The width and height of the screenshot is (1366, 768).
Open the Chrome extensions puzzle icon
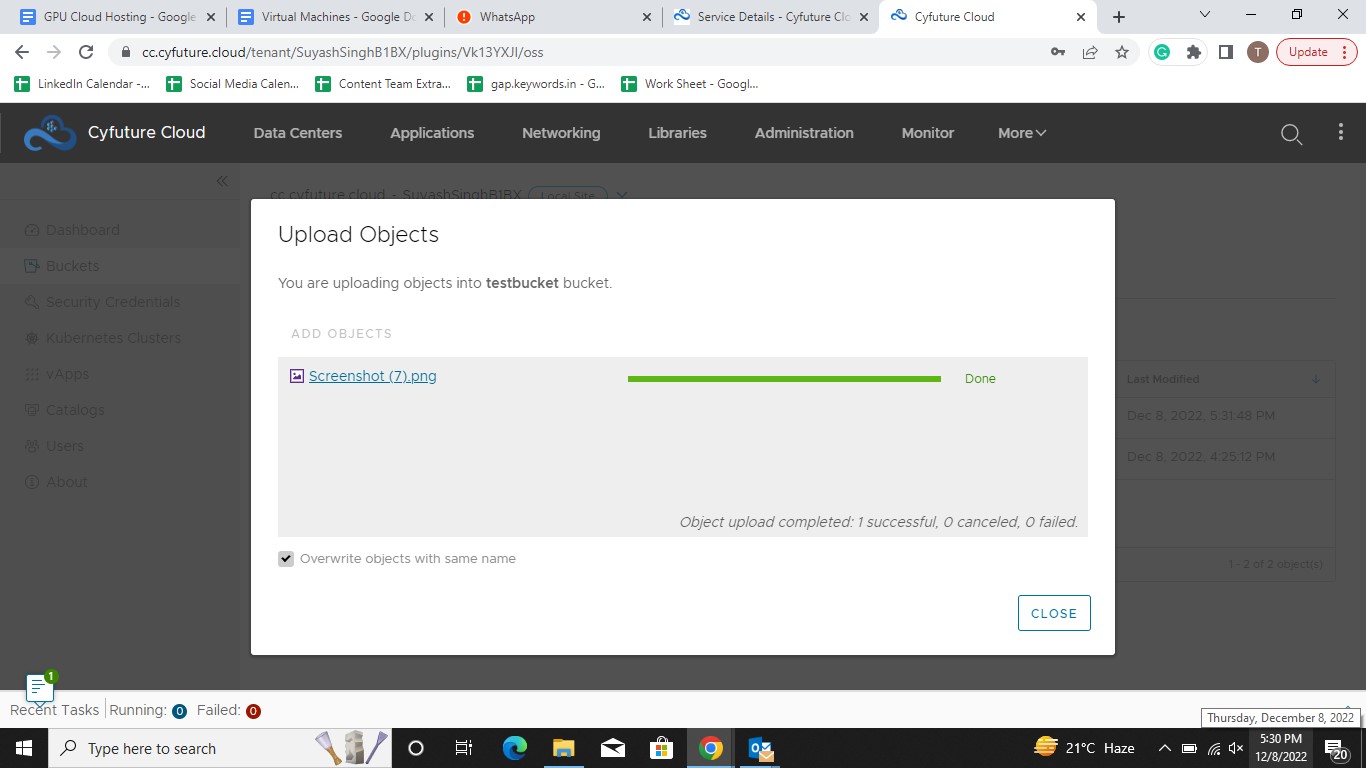[1193, 52]
